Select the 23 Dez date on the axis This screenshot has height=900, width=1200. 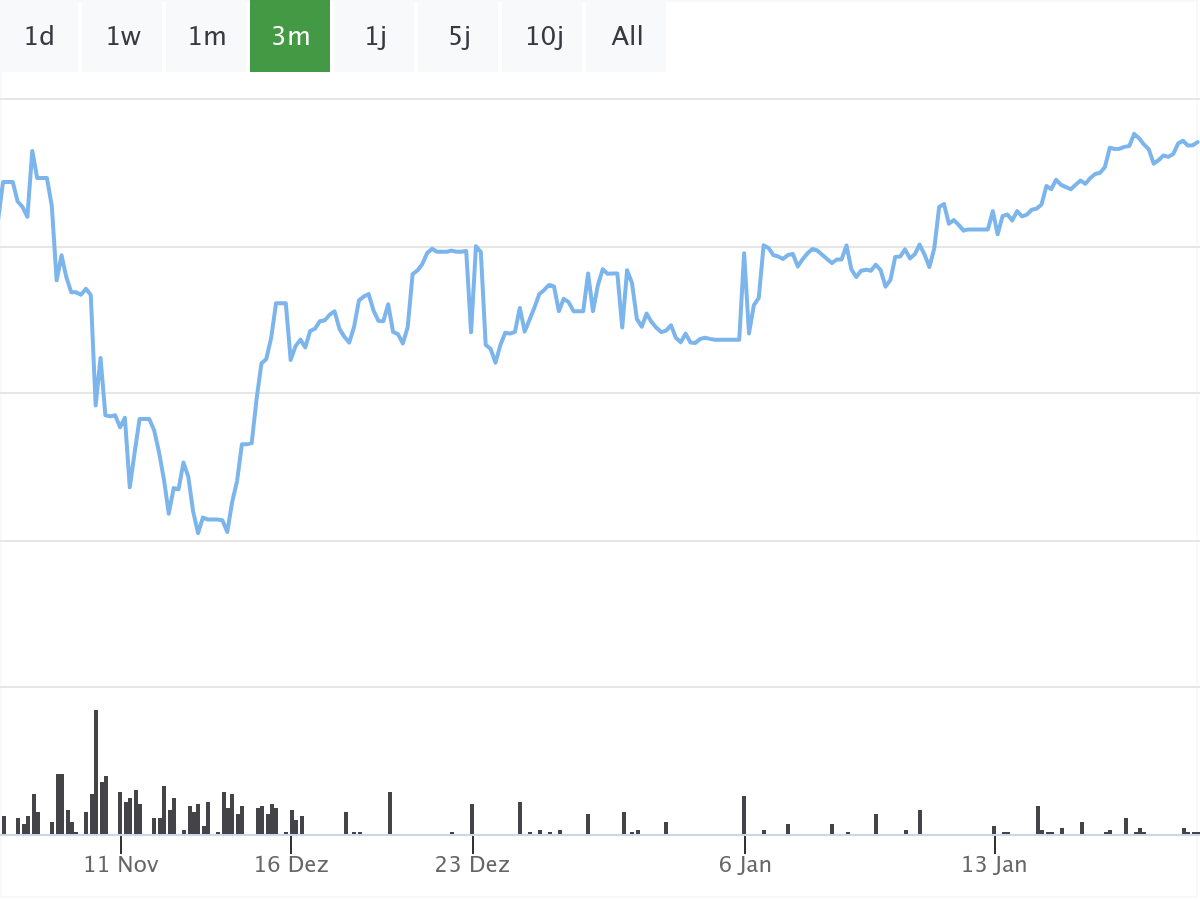(472, 864)
